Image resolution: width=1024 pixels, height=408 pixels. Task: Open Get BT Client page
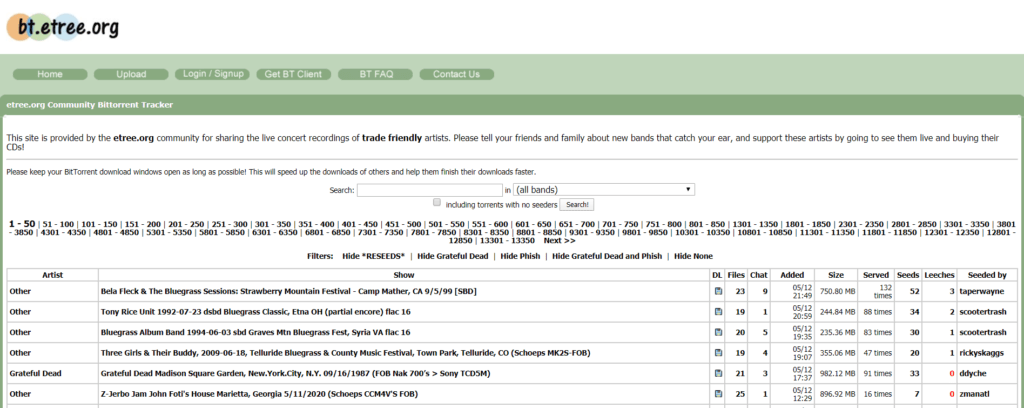tap(293, 74)
